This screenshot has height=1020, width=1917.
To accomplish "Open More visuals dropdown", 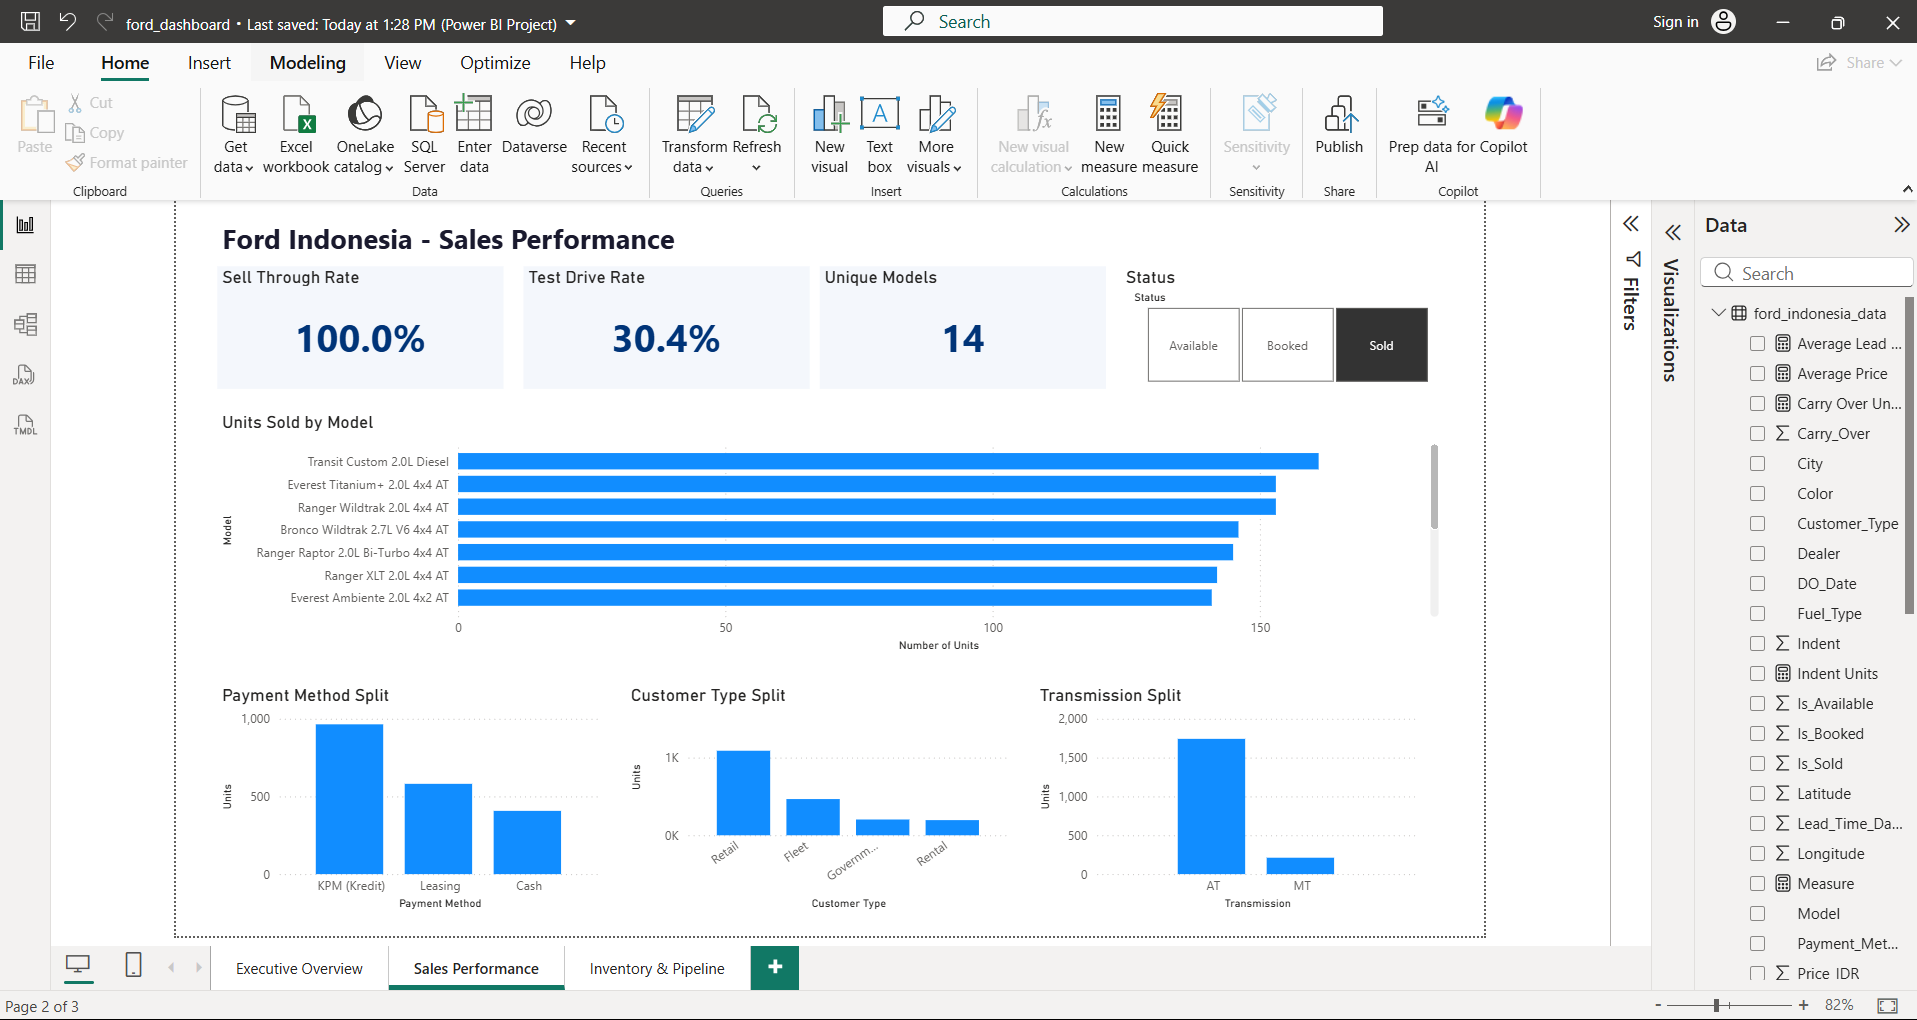I will [x=936, y=135].
